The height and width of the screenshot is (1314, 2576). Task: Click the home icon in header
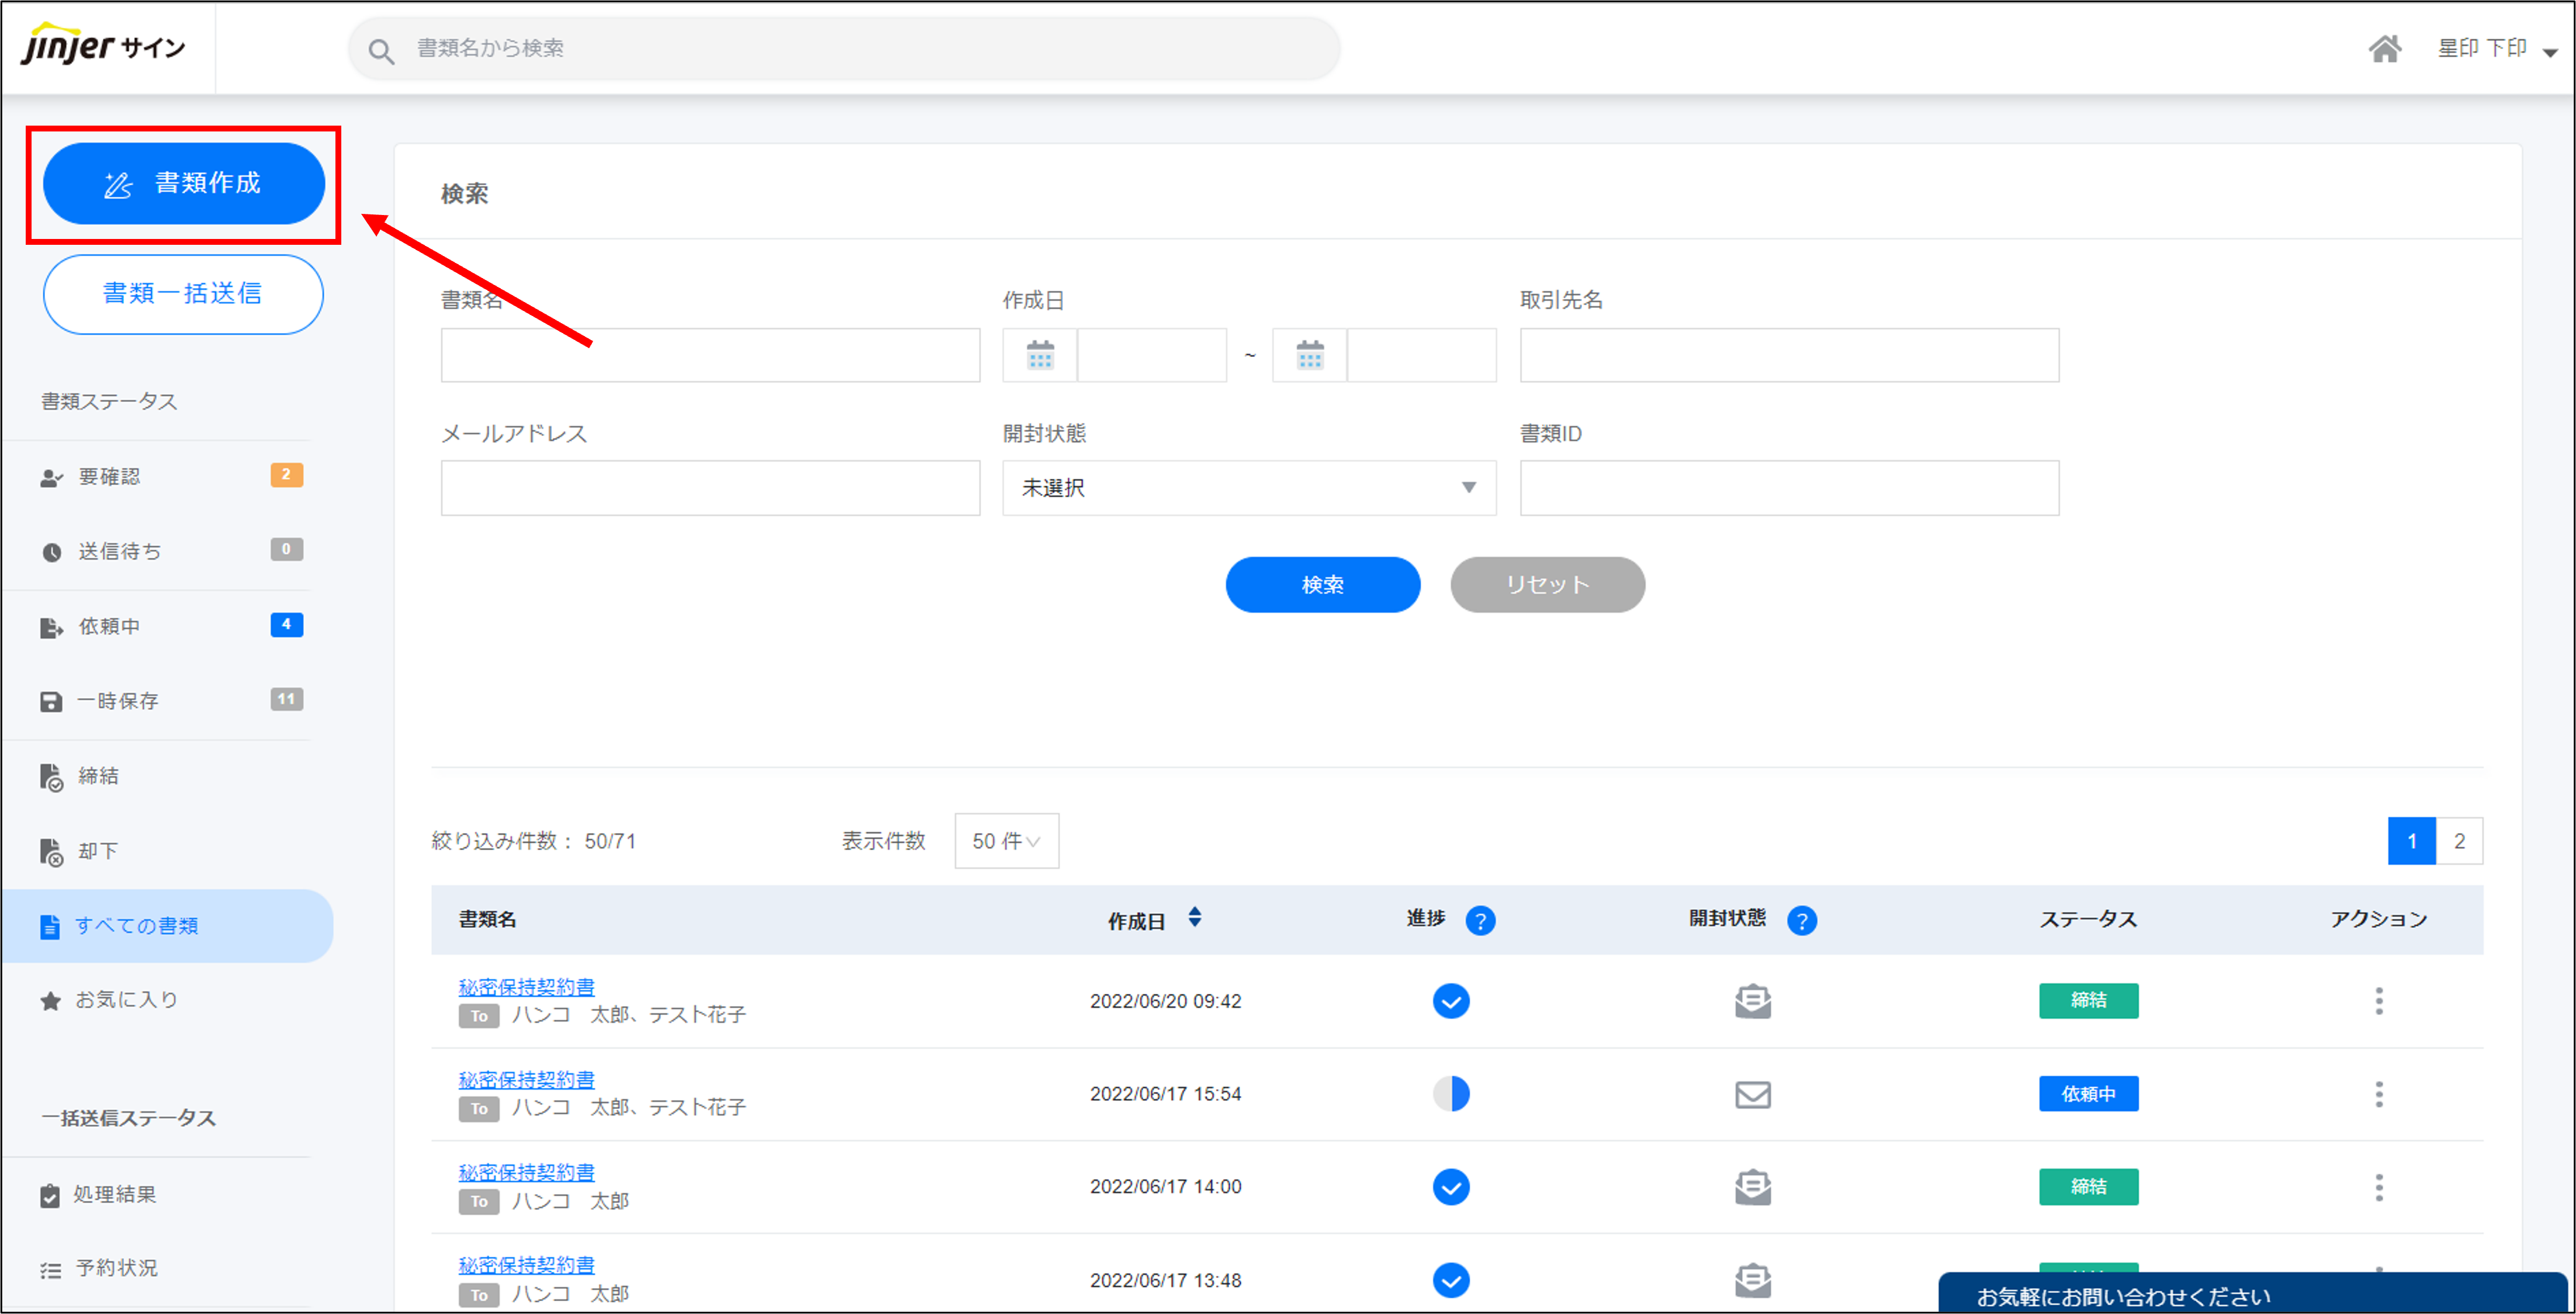pyautogui.click(x=2384, y=49)
